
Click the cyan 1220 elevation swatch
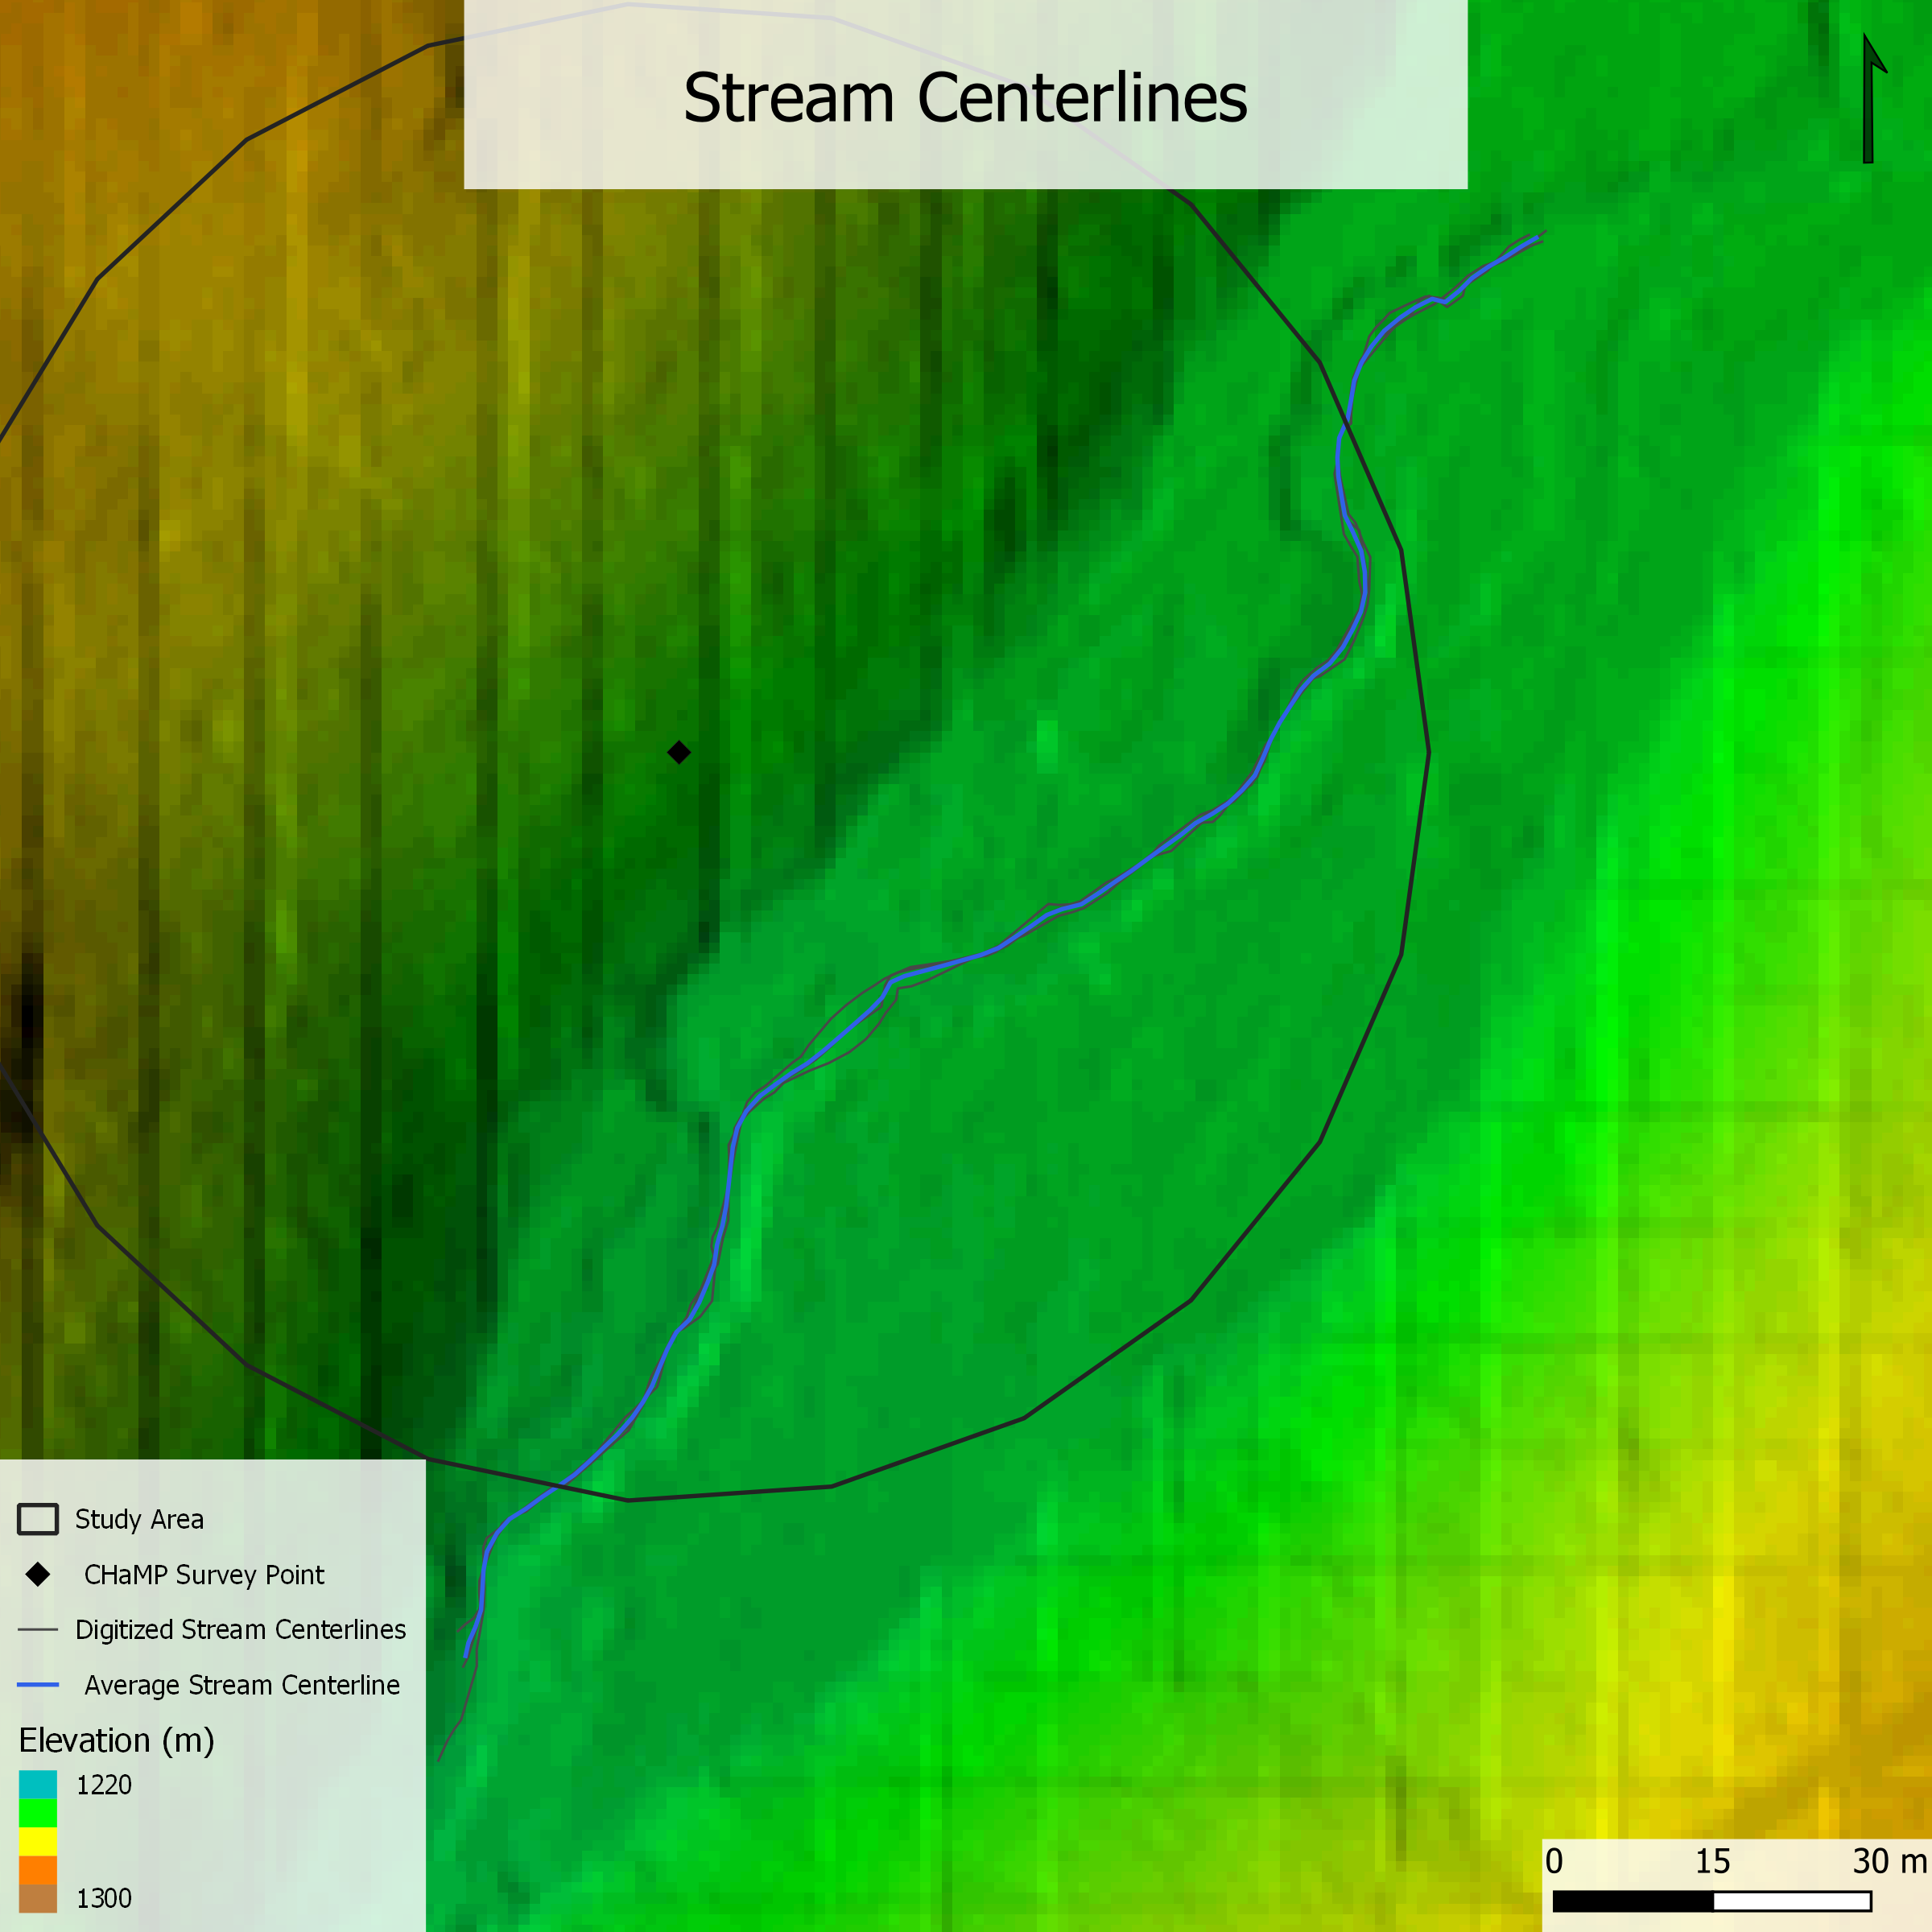[x=38, y=1784]
